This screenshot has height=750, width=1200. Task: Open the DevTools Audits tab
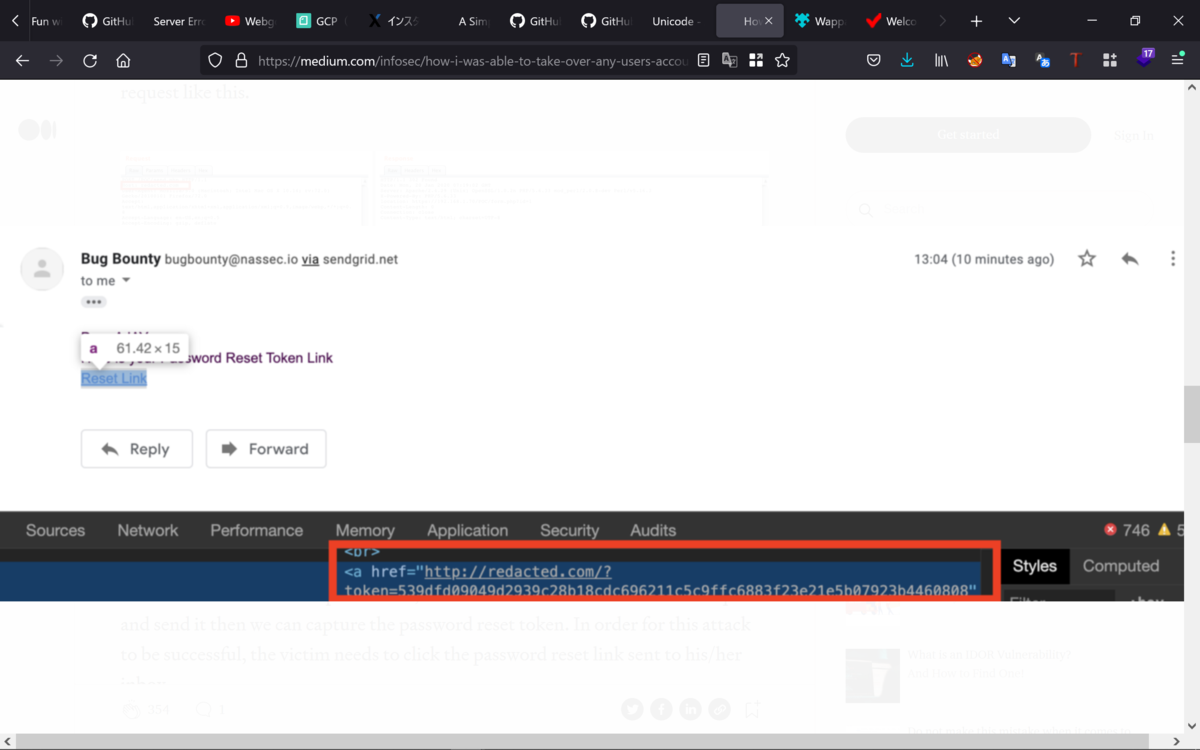(653, 531)
